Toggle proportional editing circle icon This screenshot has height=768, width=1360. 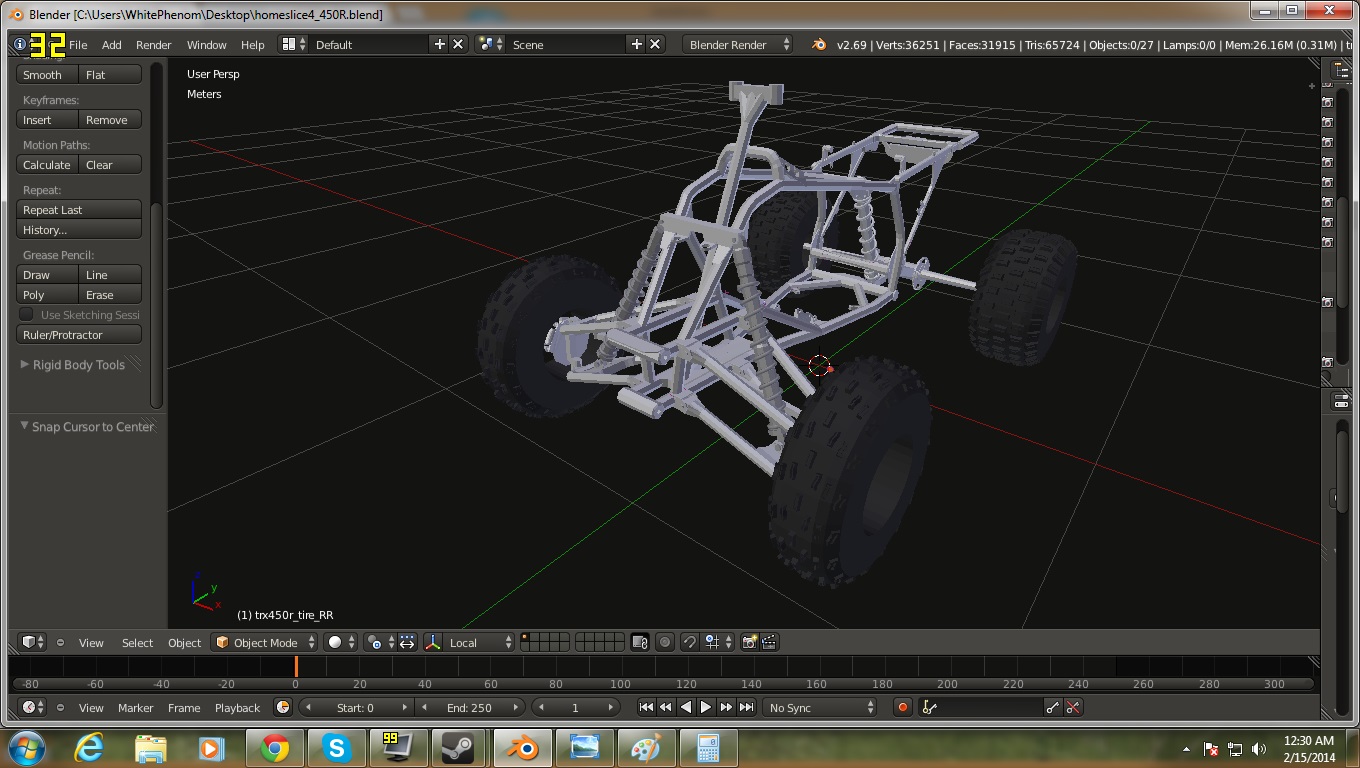[x=665, y=642]
